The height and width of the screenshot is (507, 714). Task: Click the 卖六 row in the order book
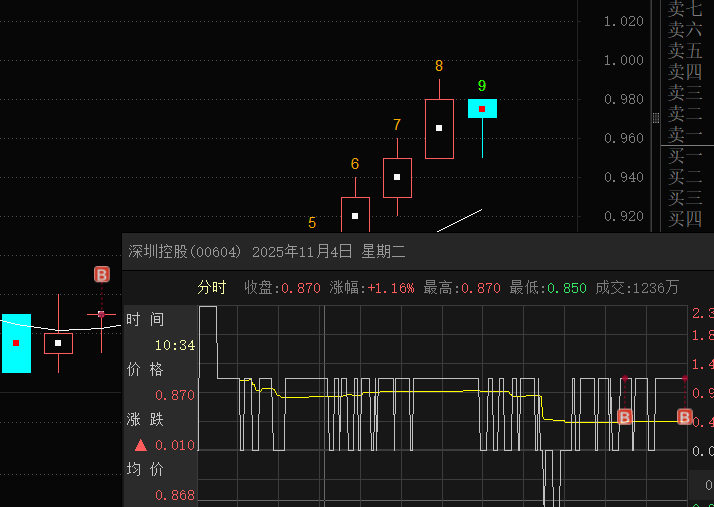(687, 30)
